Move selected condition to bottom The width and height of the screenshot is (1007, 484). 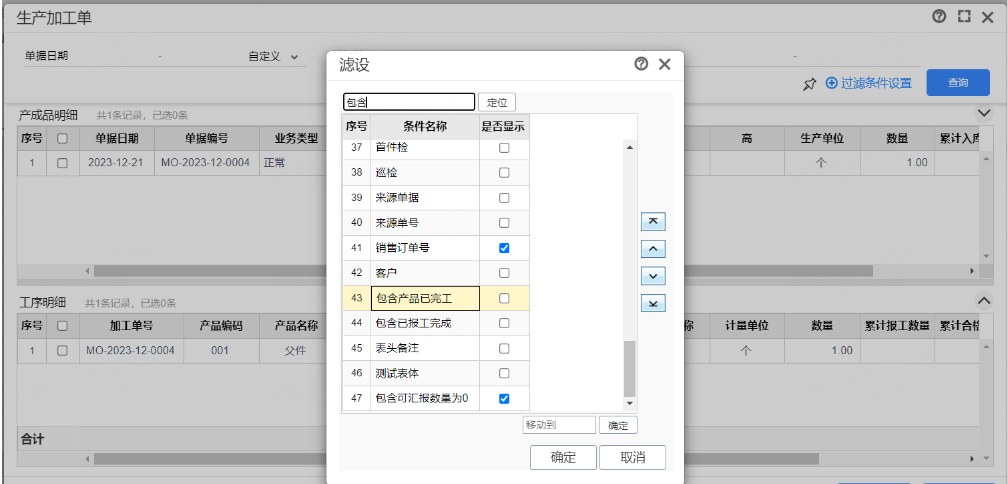tap(653, 303)
